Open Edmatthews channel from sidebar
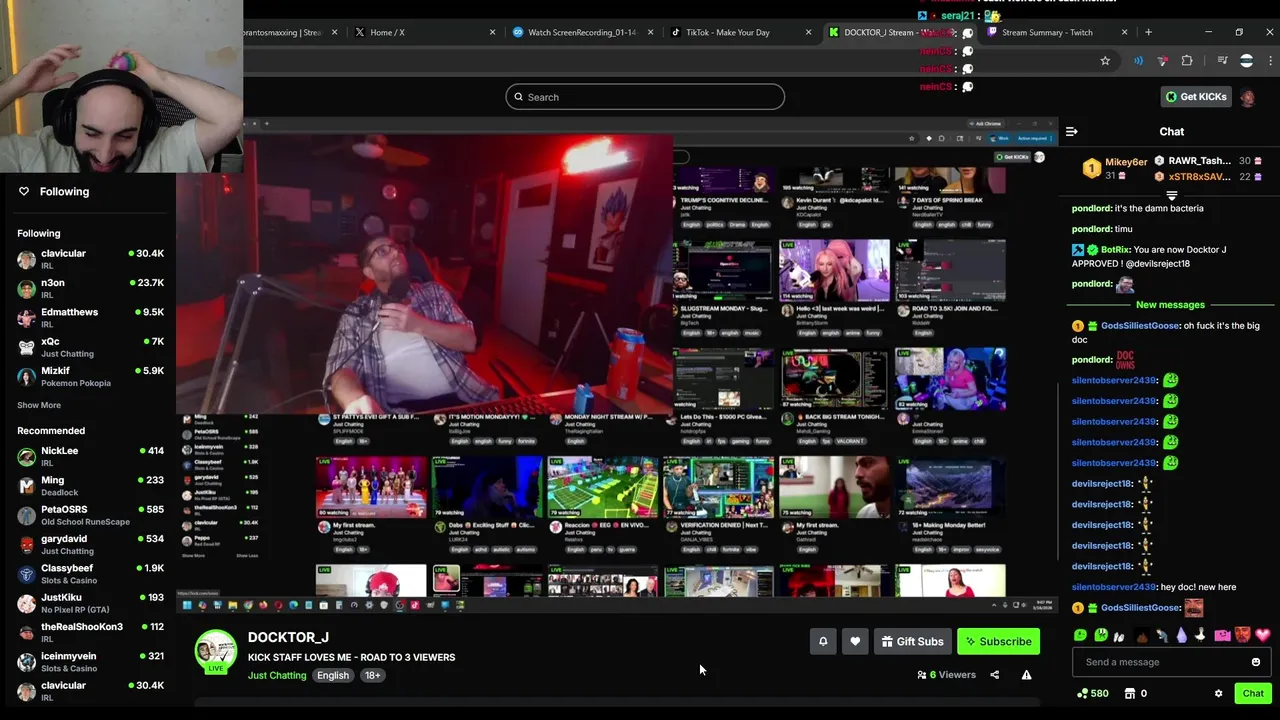This screenshot has height=720, width=1280. click(90, 317)
